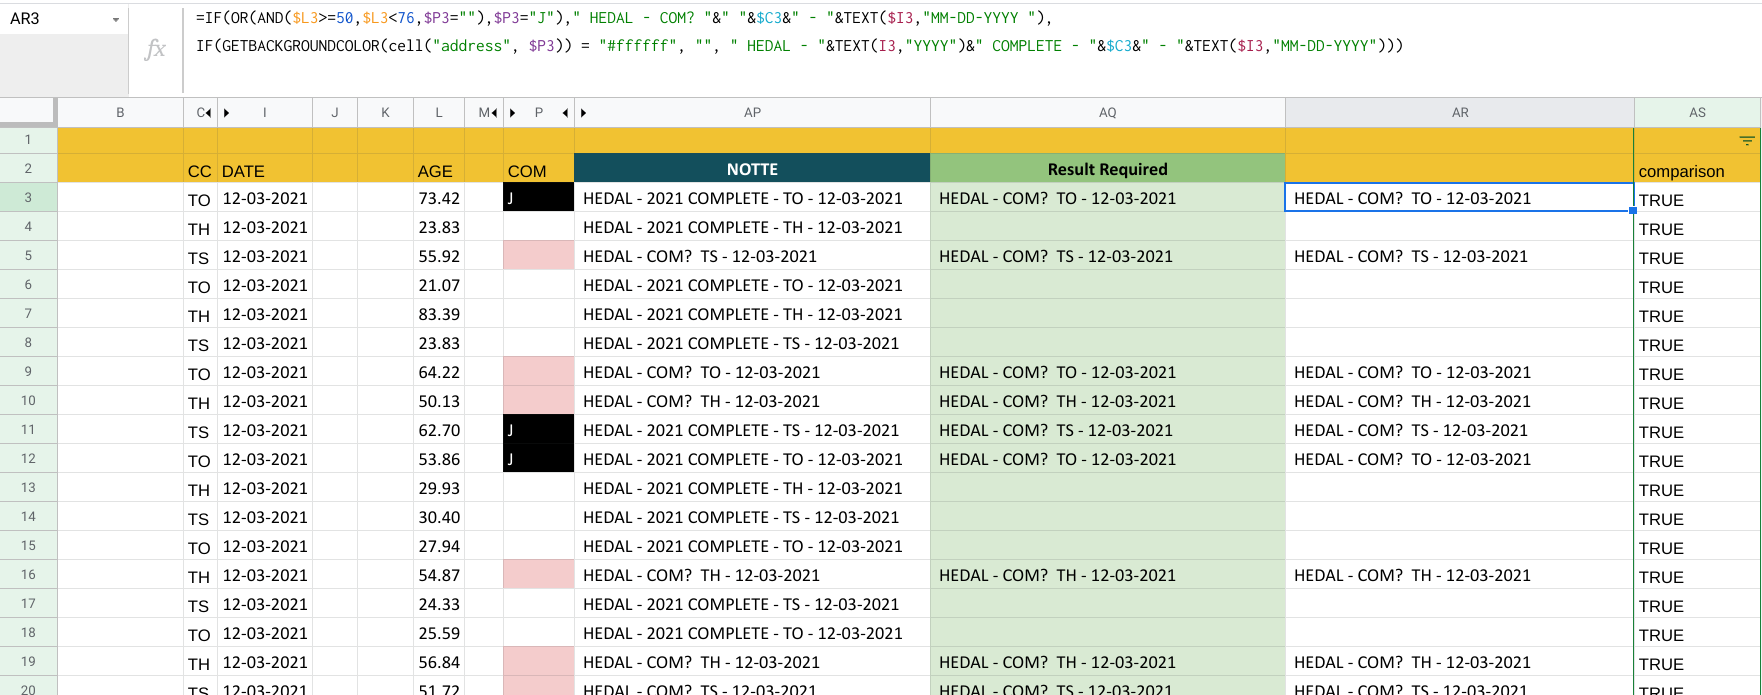This screenshot has width=1762, height=695.
Task: Unhide columns with right arrow before AP header
Action: click(583, 113)
